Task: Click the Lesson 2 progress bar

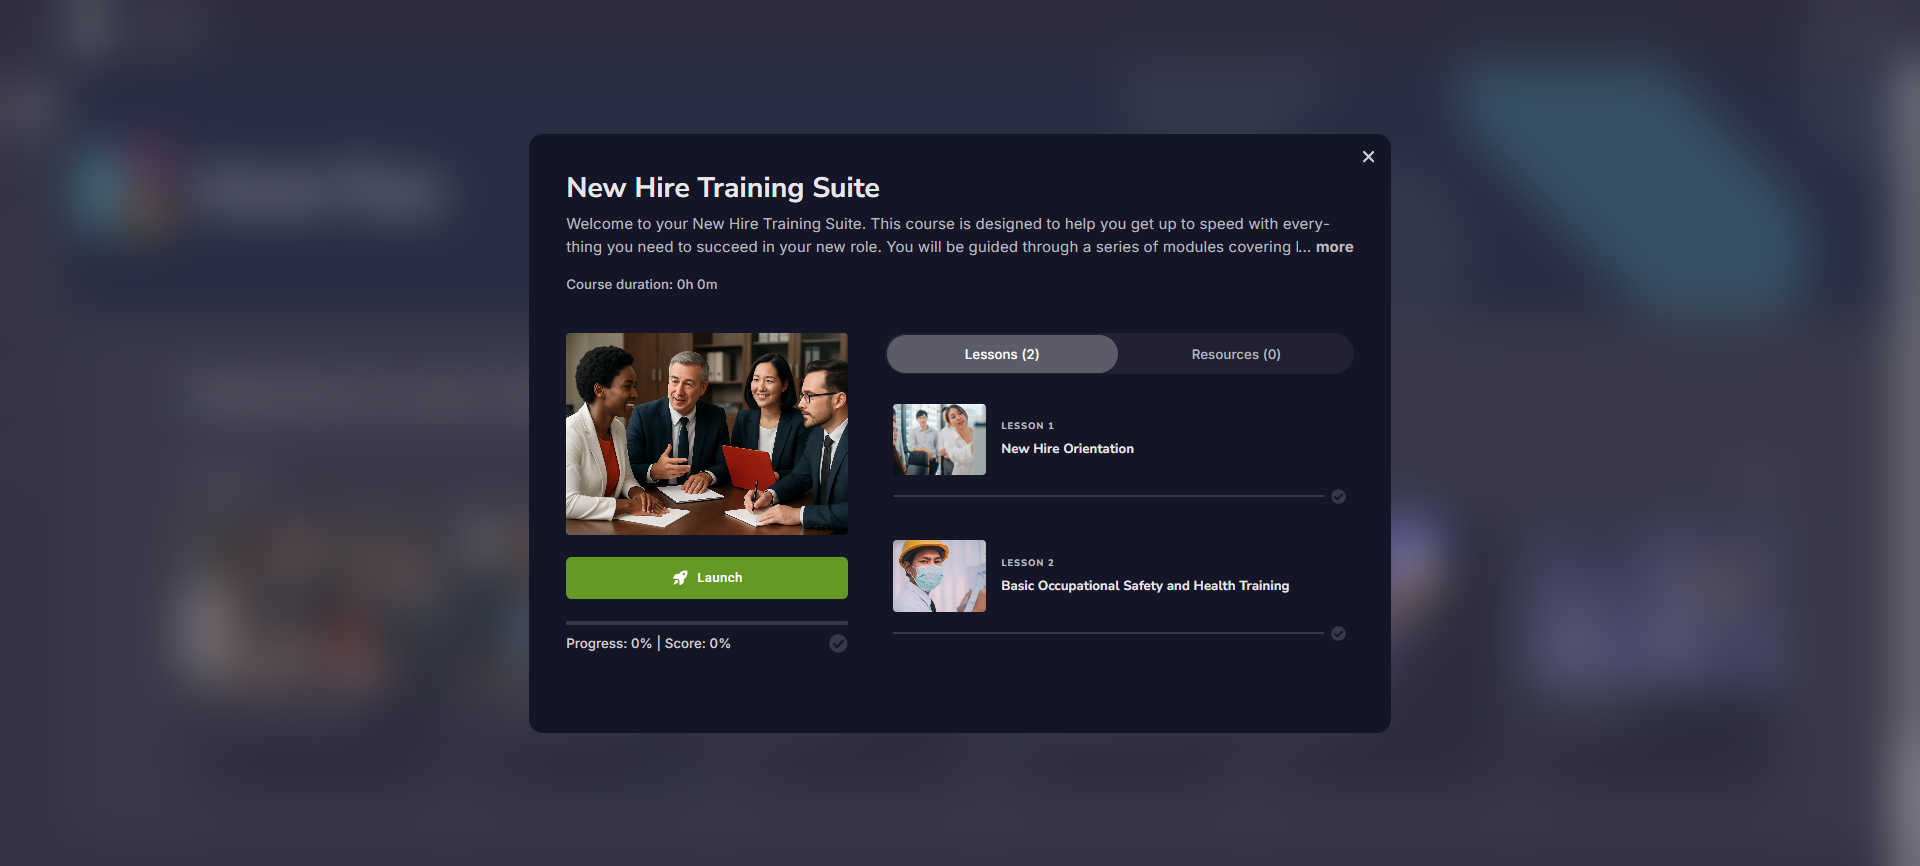Action: (1108, 633)
